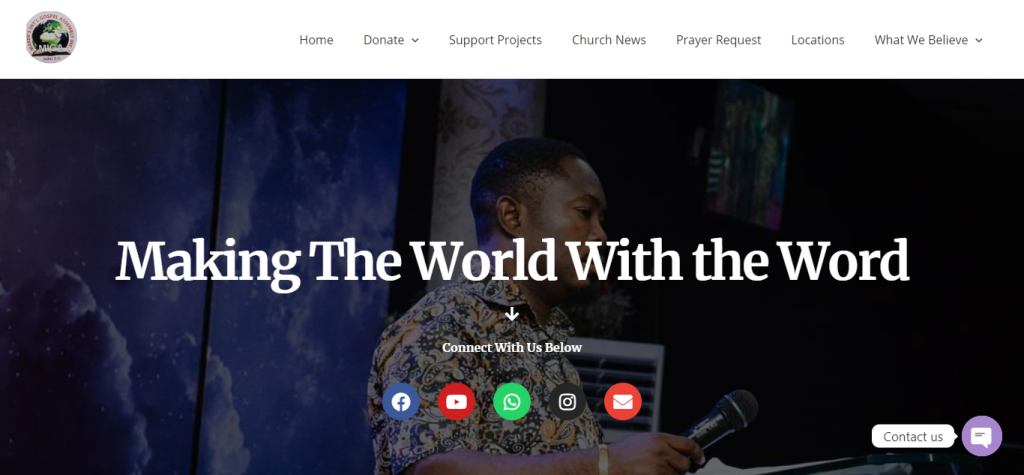Open the purple chat widget bubble
This screenshot has height=475, width=1024.
pyautogui.click(x=982, y=436)
